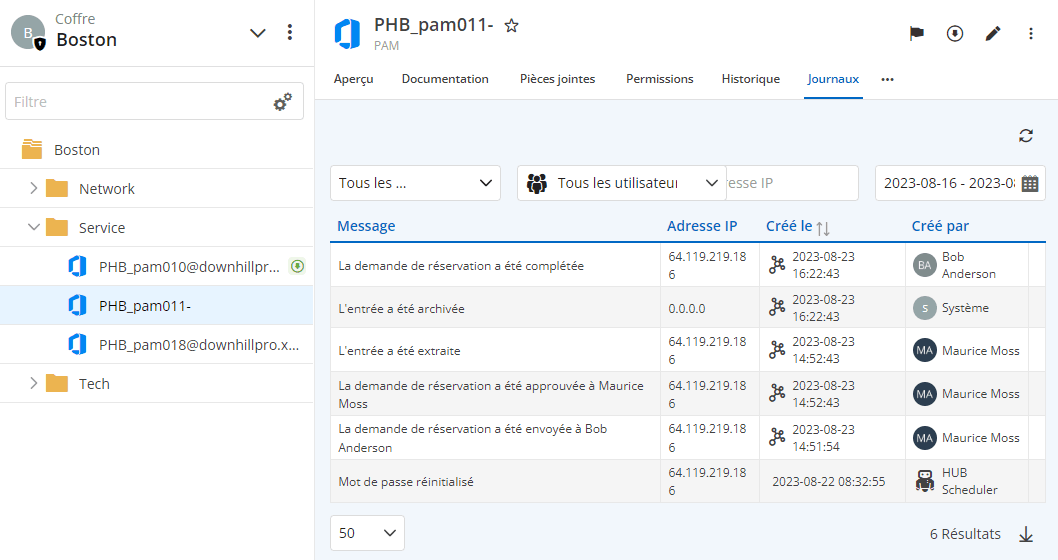Click the PHB_pam011- entry header icon
The height and width of the screenshot is (560, 1058).
(347, 34)
